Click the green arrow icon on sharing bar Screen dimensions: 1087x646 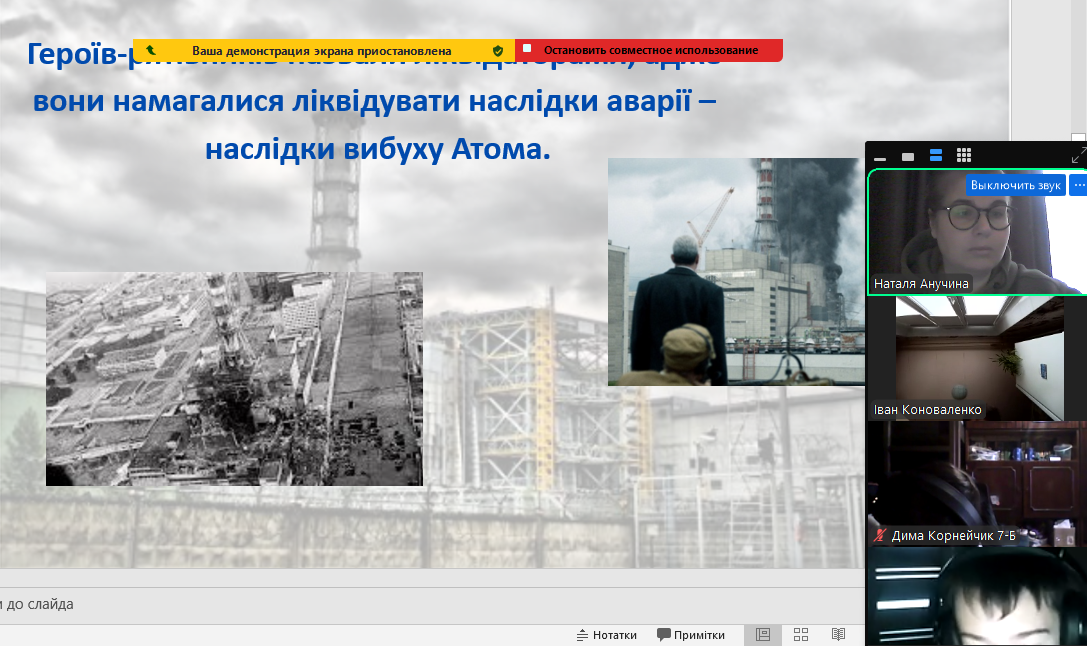point(151,49)
